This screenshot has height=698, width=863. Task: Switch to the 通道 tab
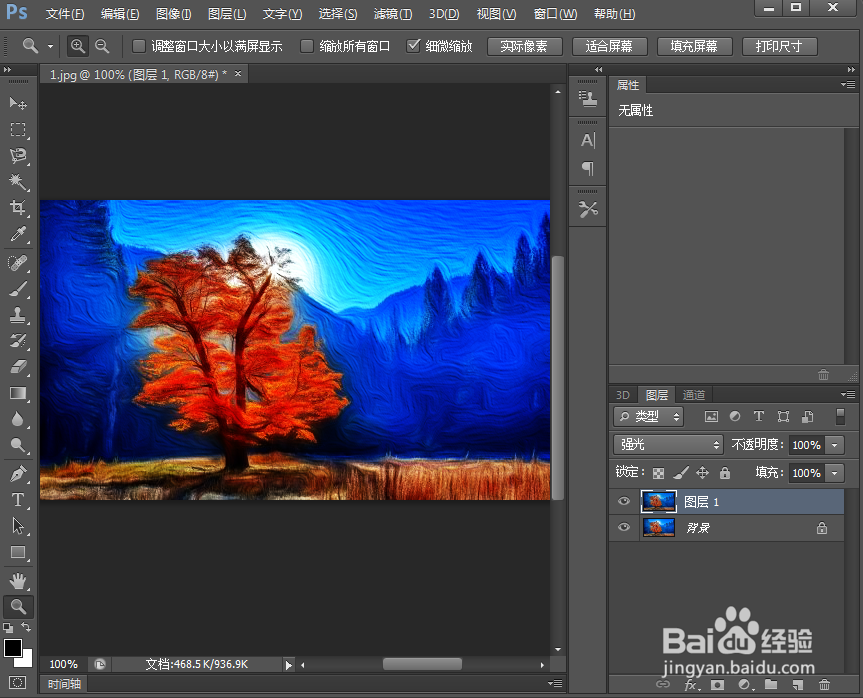(693, 395)
